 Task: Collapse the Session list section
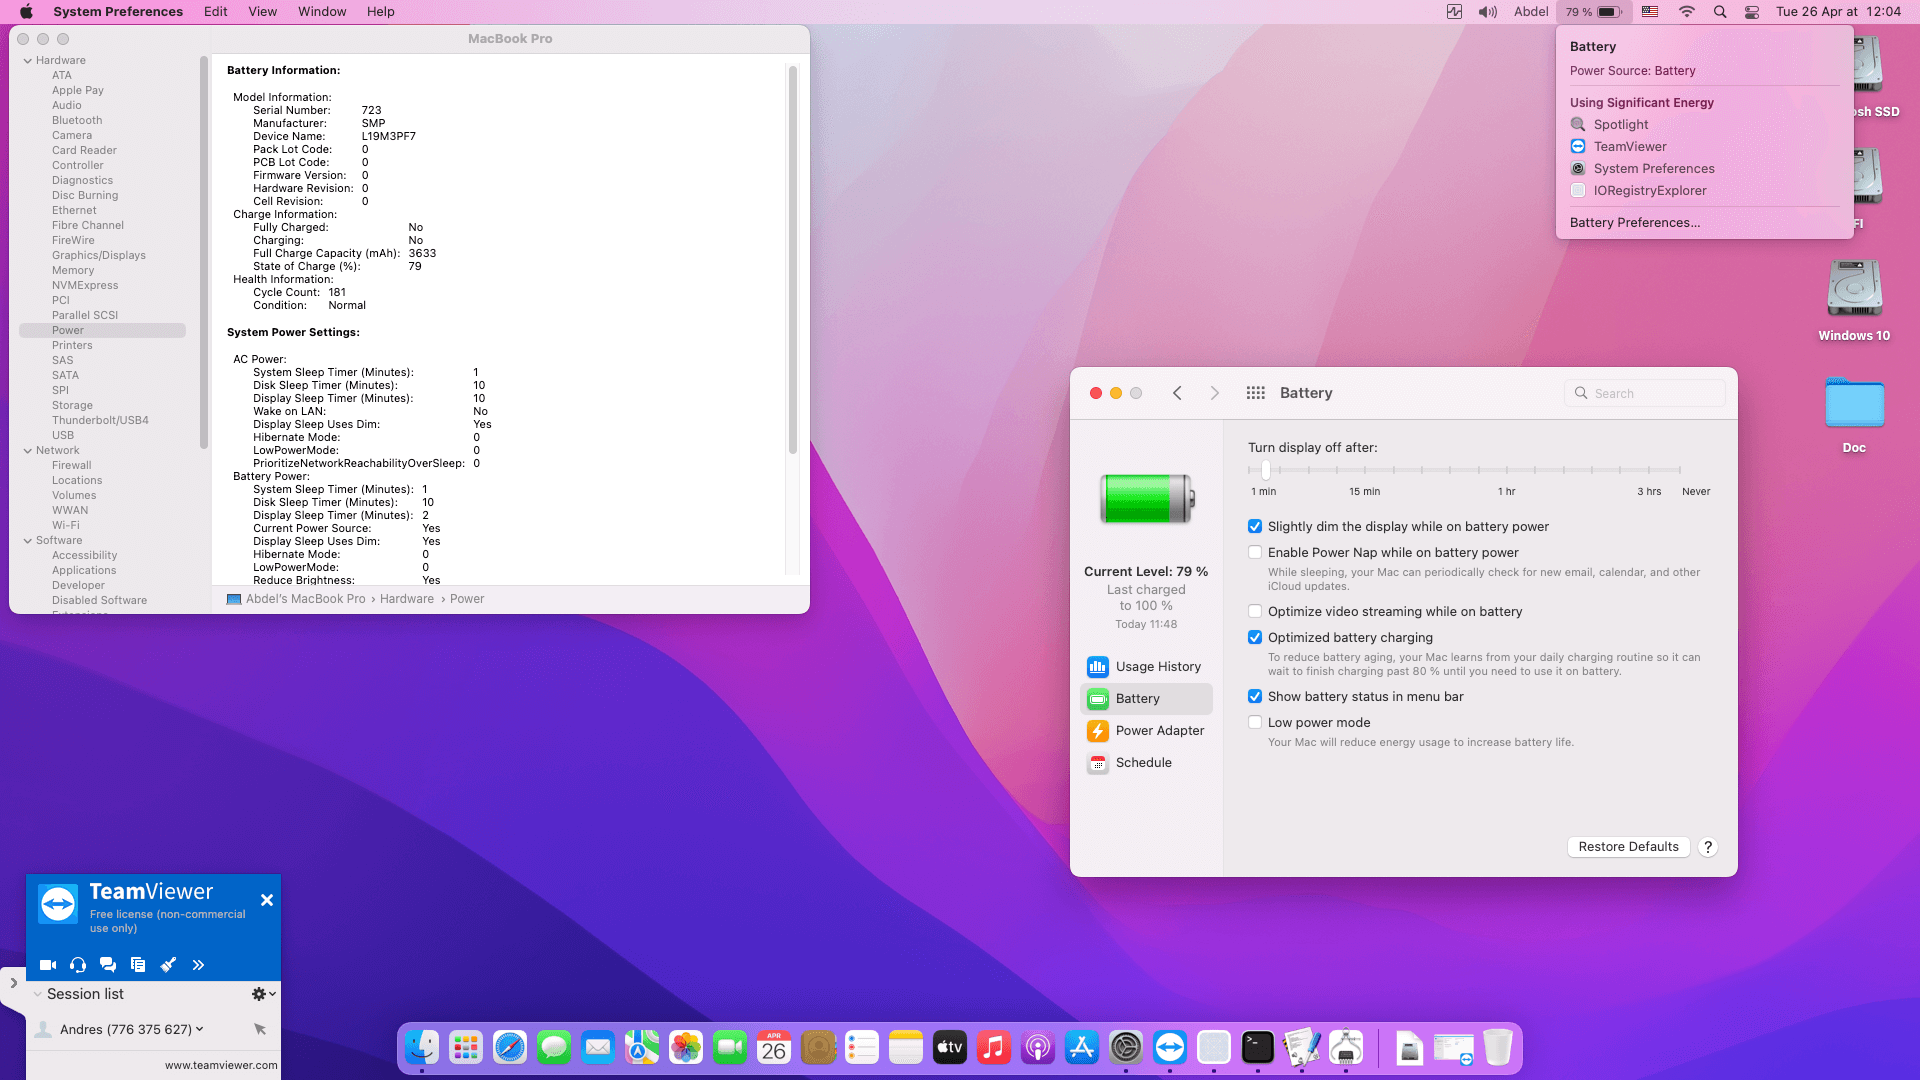[37, 994]
